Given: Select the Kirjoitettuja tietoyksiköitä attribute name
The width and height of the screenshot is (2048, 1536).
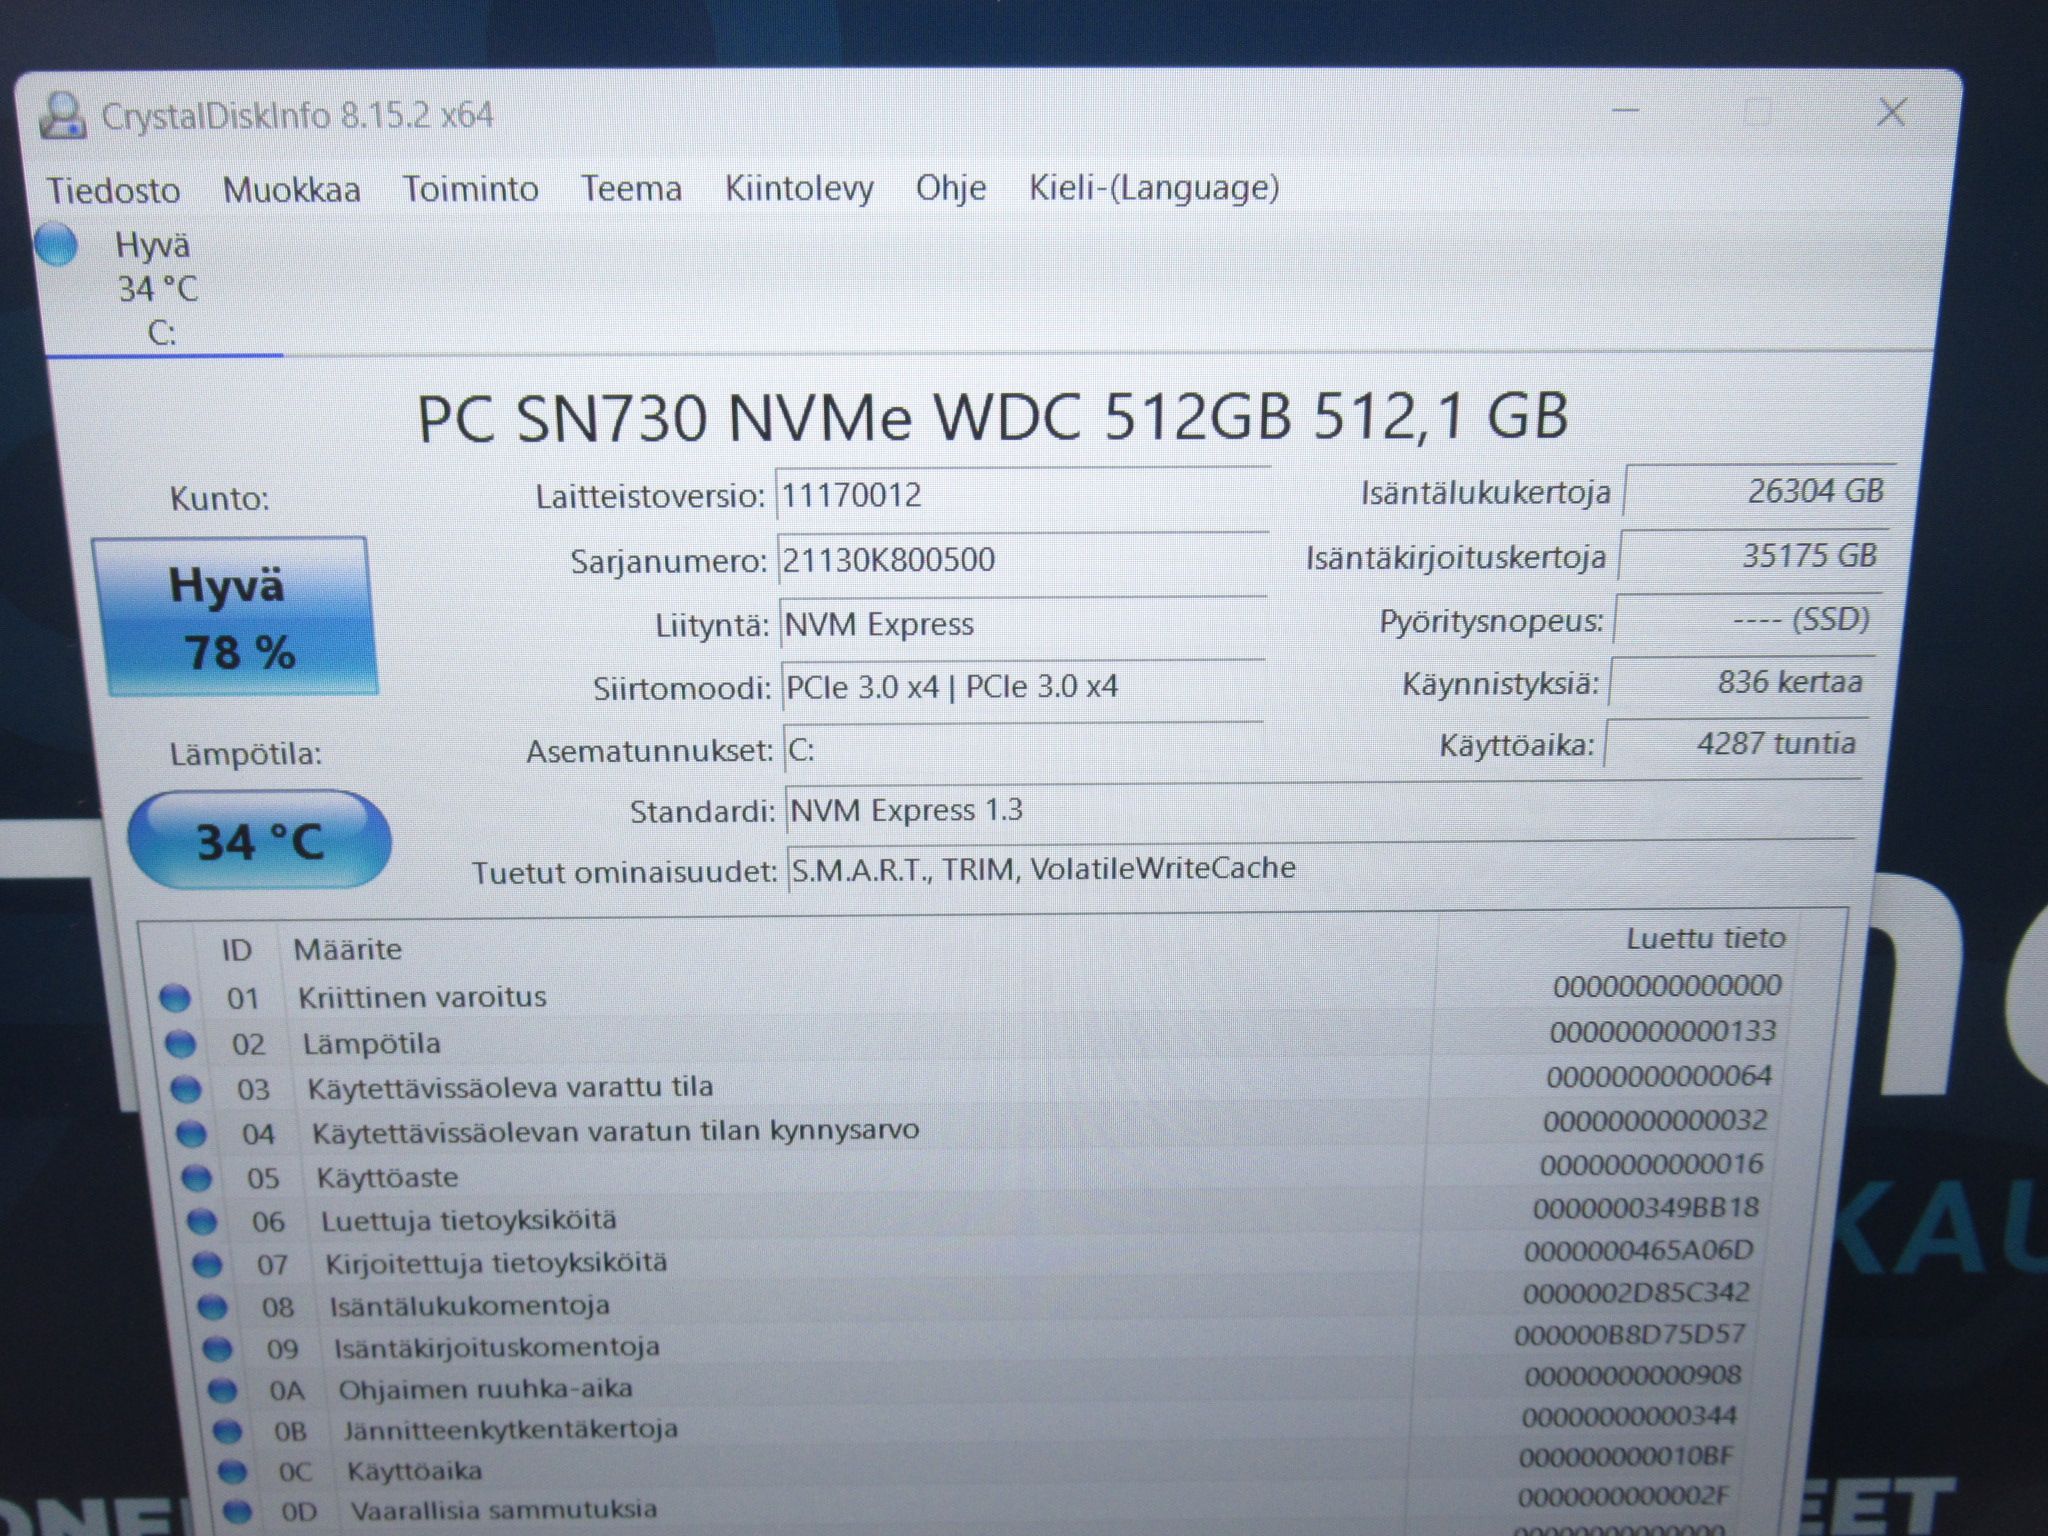Looking at the screenshot, I should (x=495, y=1263).
